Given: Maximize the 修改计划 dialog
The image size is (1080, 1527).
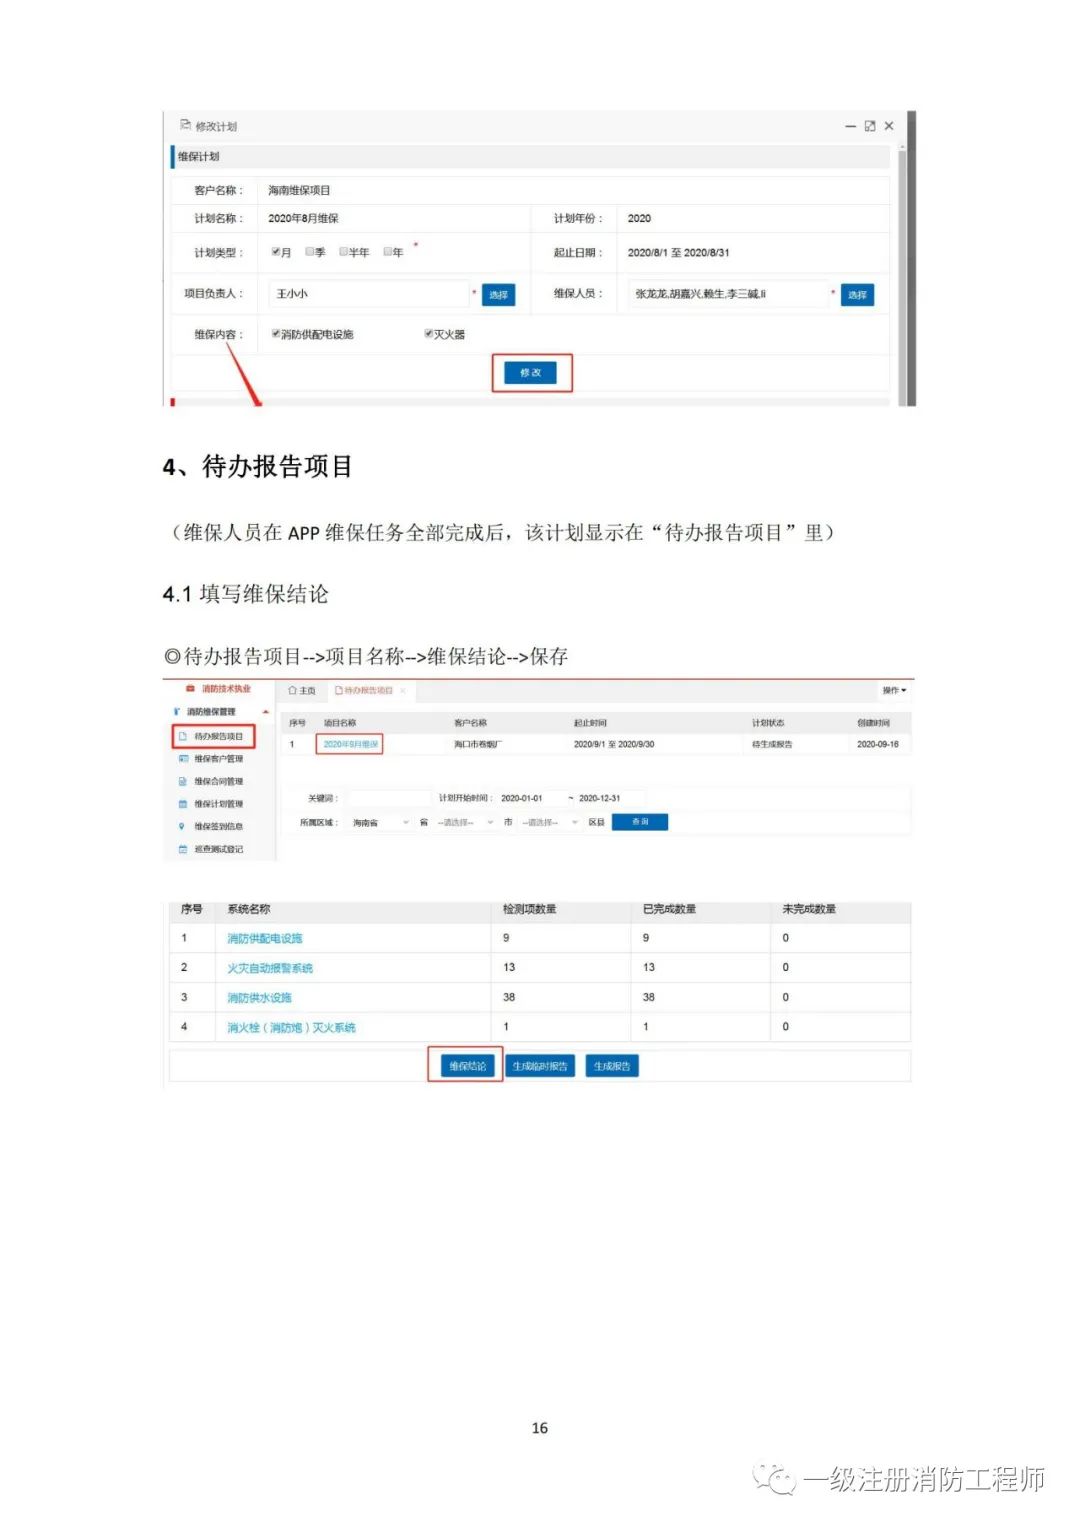Looking at the screenshot, I should pos(870,126).
